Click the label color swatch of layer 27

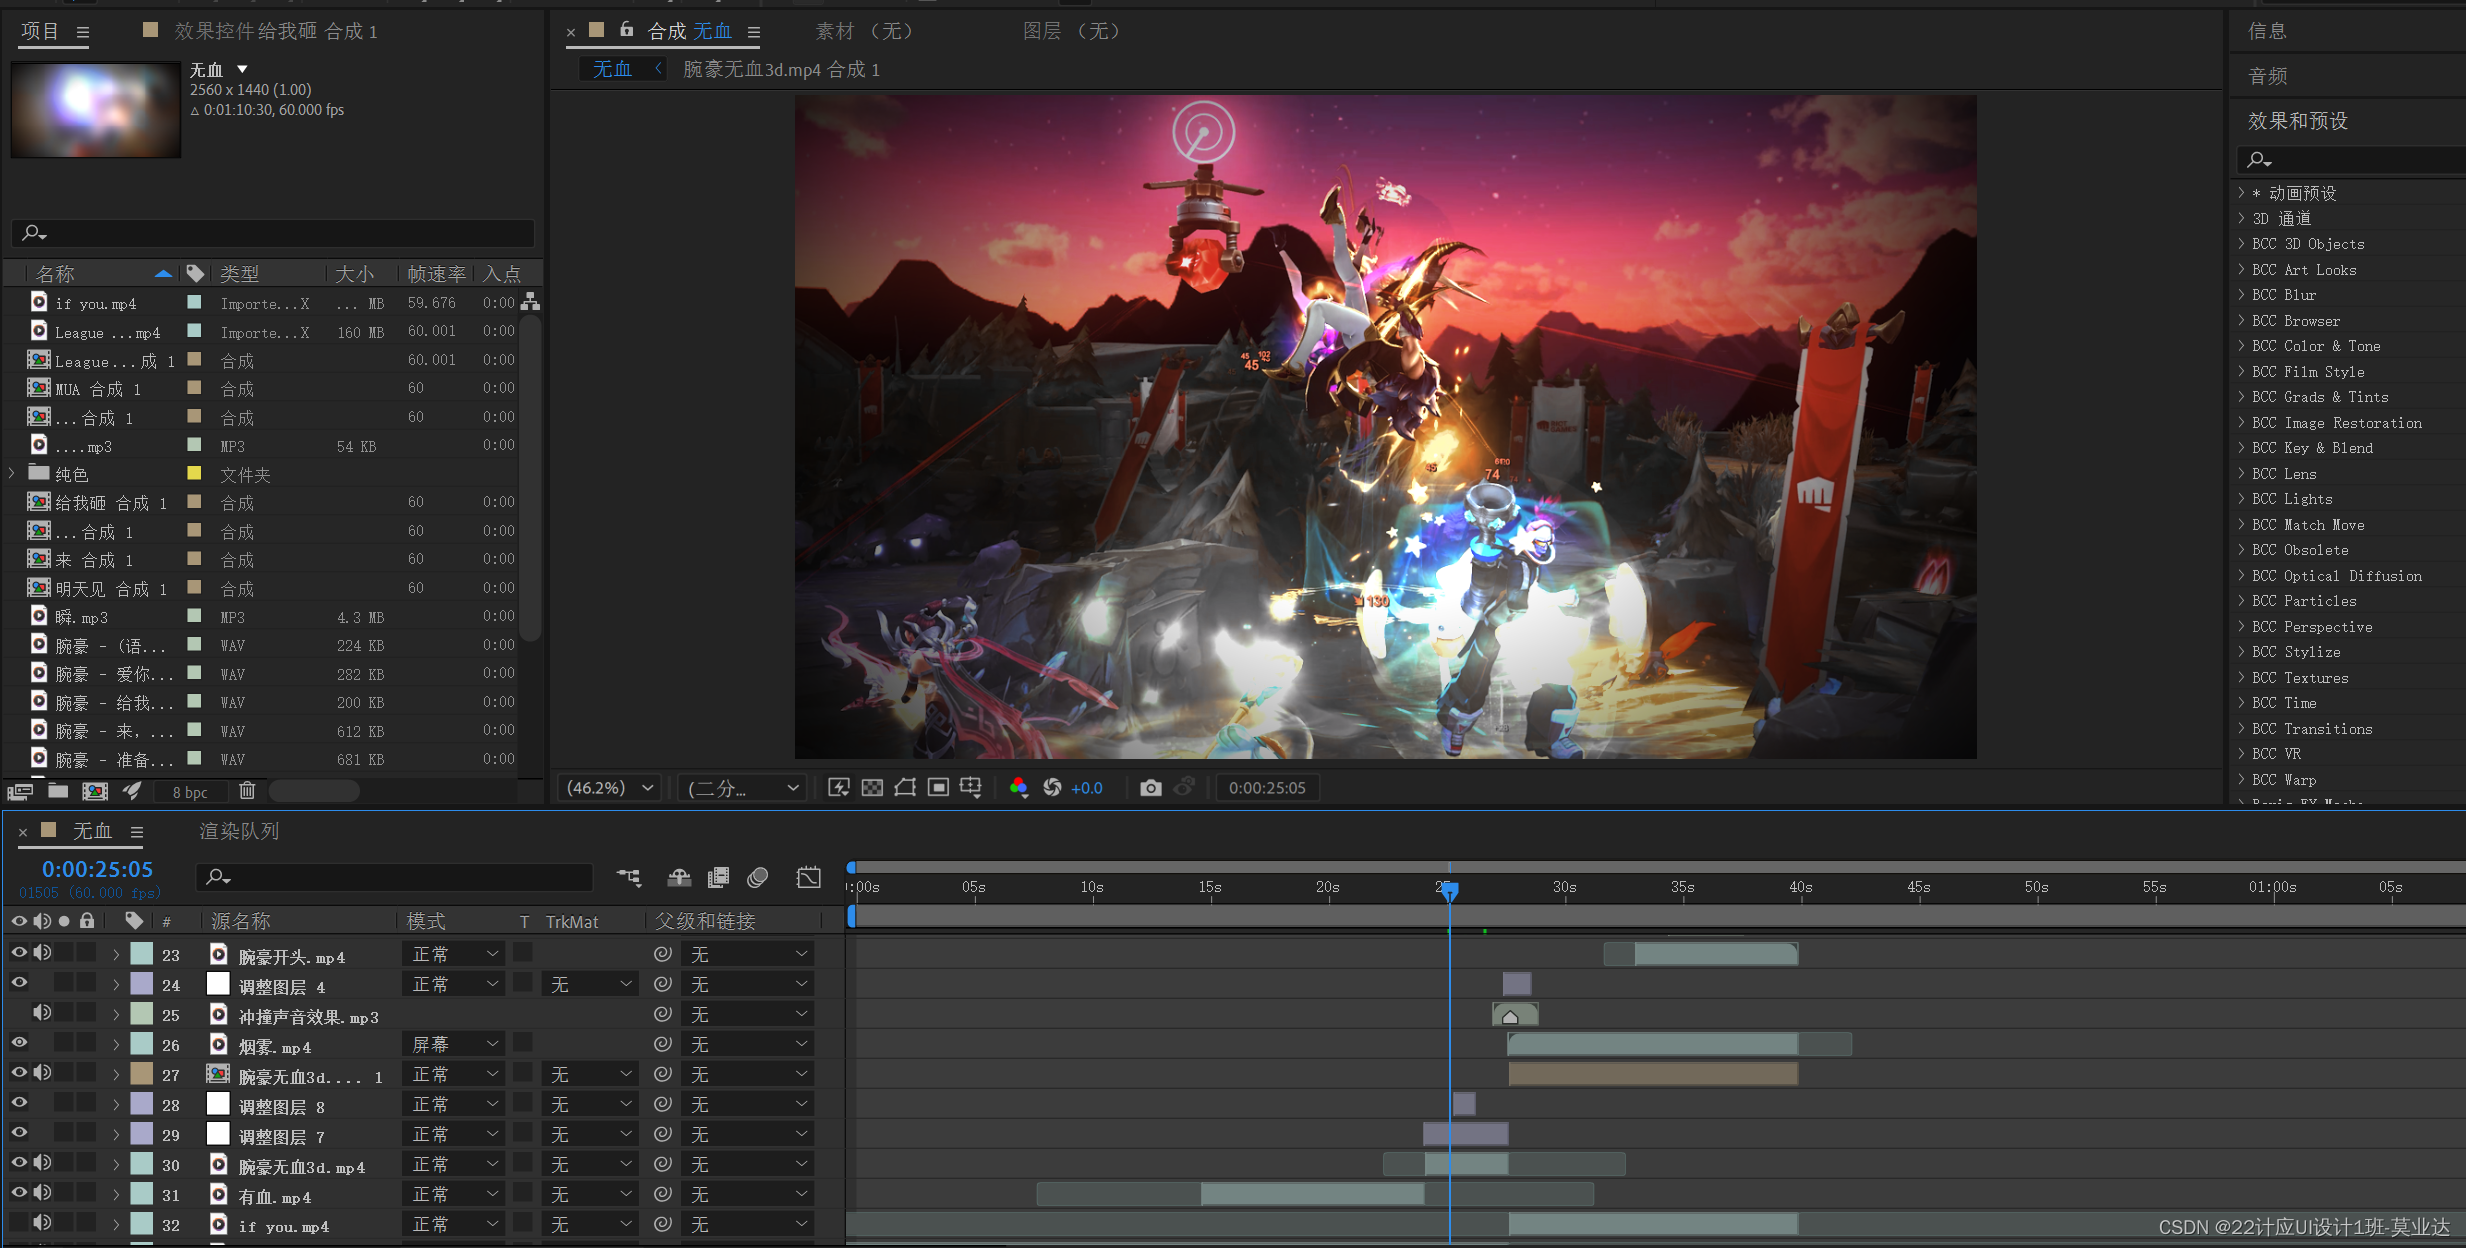point(142,1075)
